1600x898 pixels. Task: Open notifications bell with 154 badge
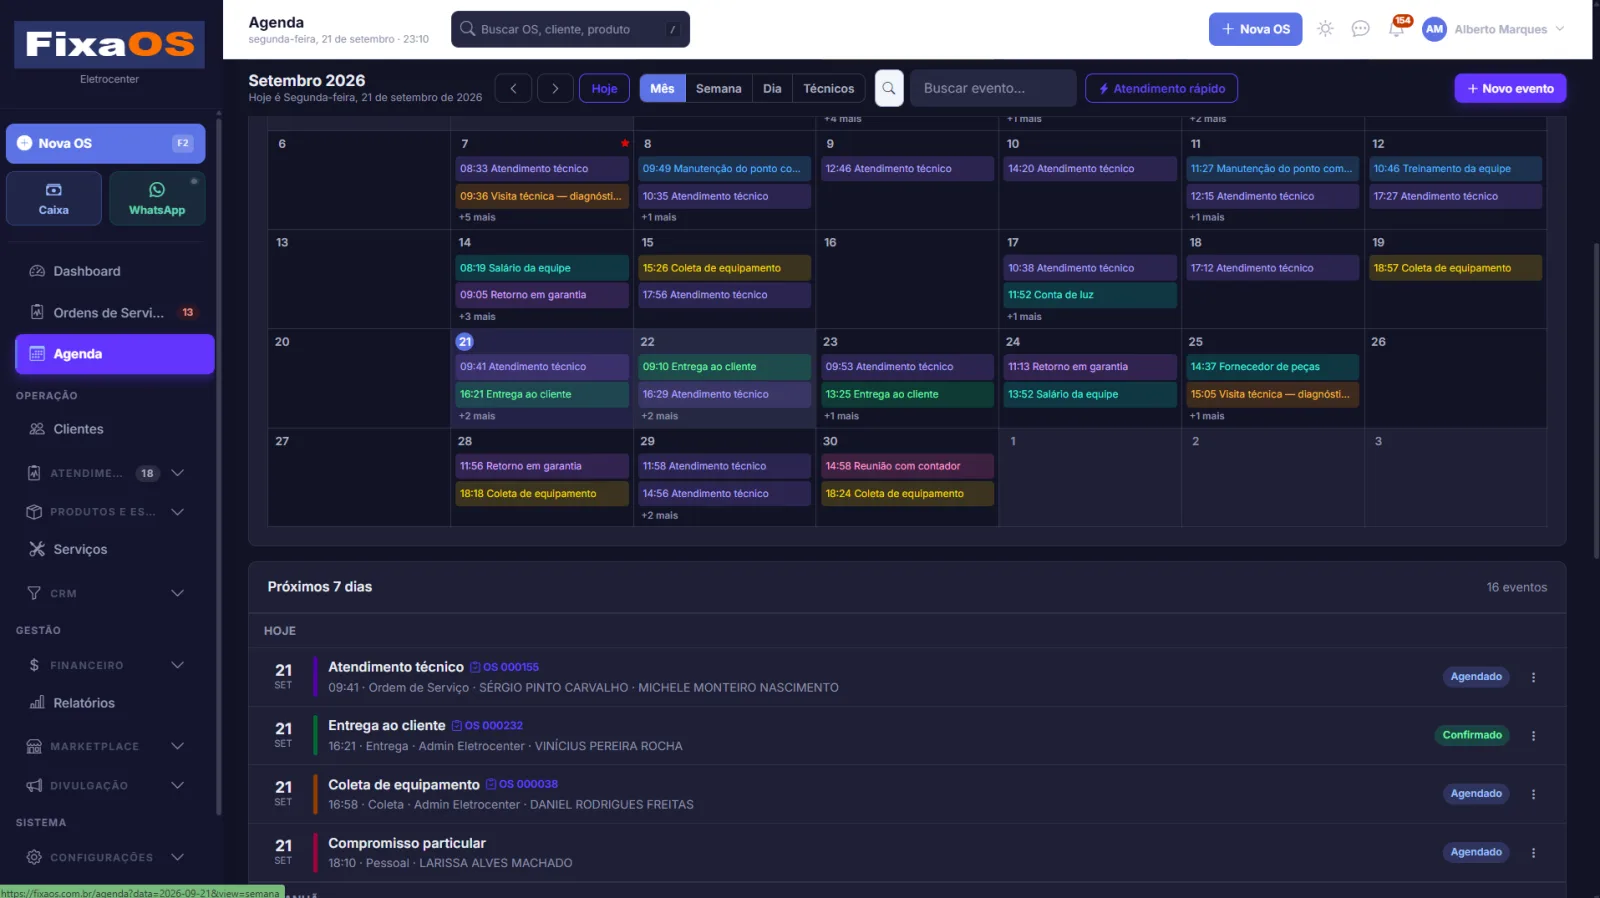coord(1396,29)
